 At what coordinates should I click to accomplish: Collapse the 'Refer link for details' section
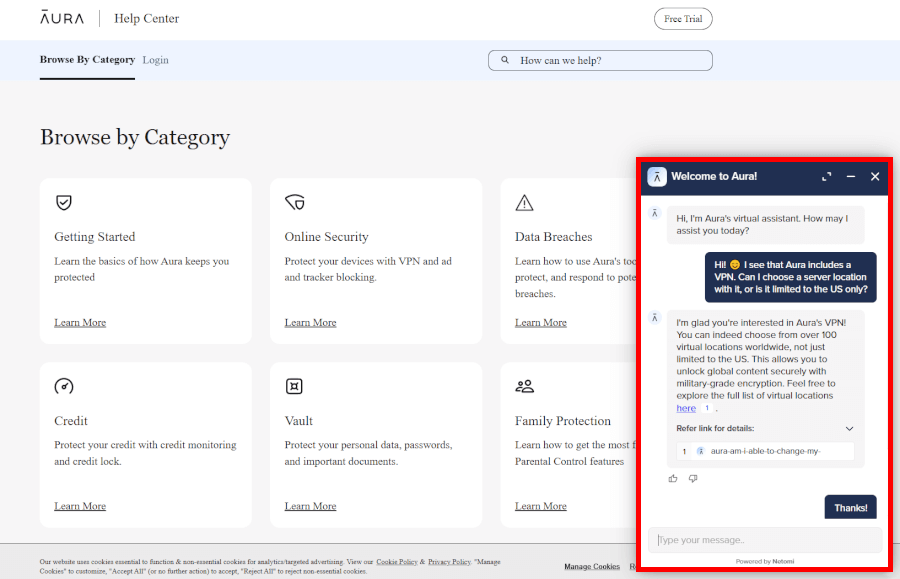[849, 429]
